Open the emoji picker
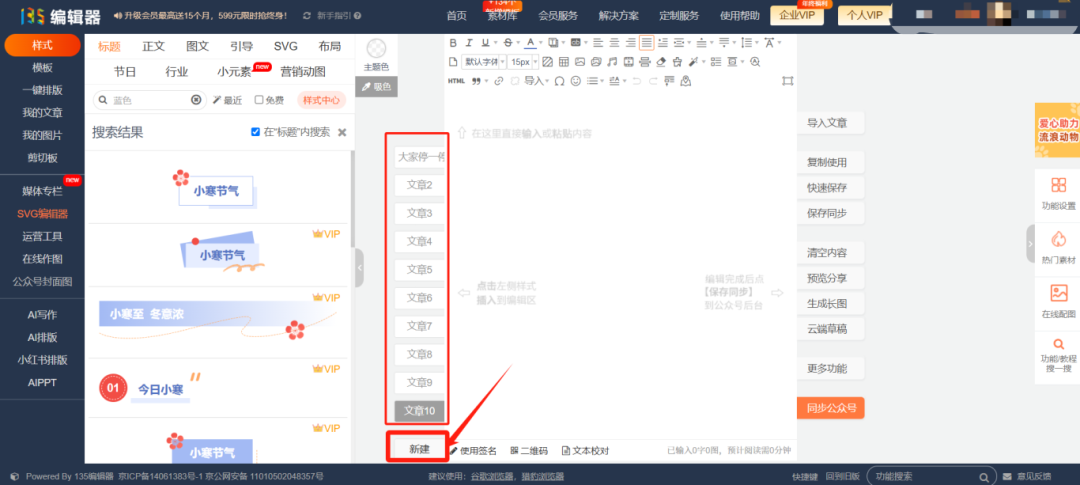 click(x=576, y=81)
